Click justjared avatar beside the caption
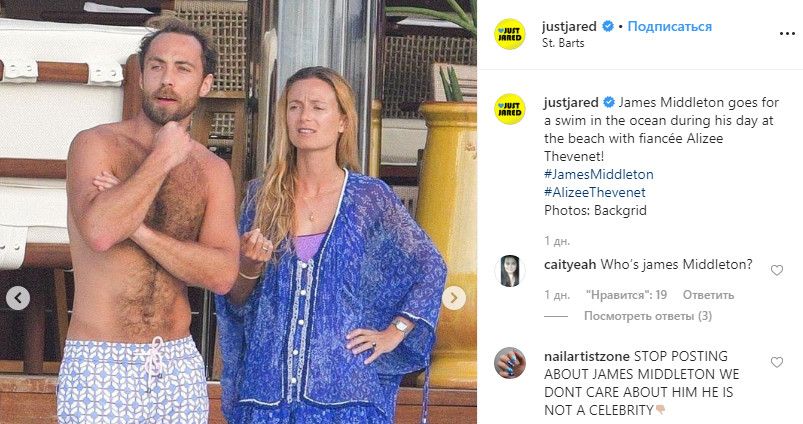 coord(510,109)
